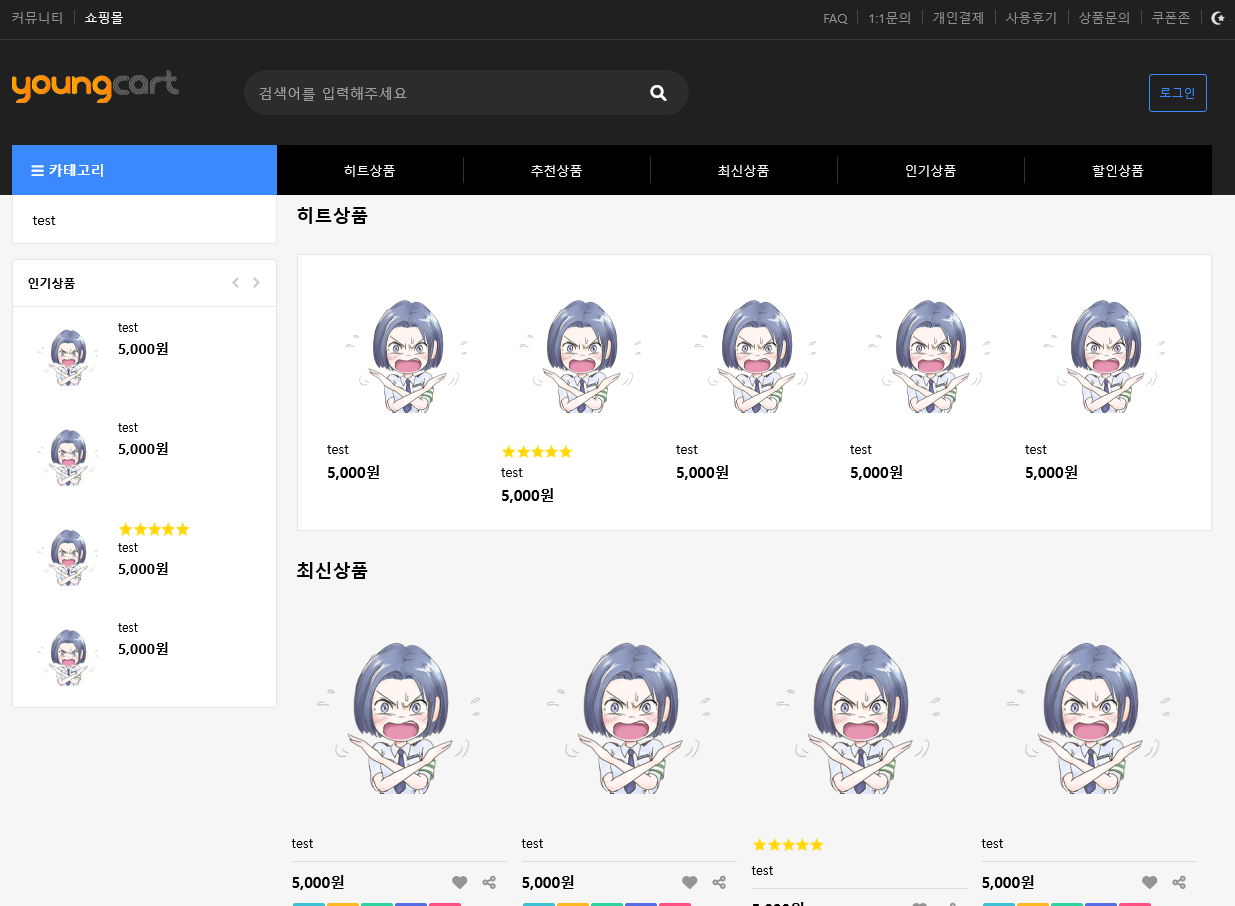The width and height of the screenshot is (1235, 906).
Task: Open the 1:1문의 page
Action: pyautogui.click(x=889, y=18)
